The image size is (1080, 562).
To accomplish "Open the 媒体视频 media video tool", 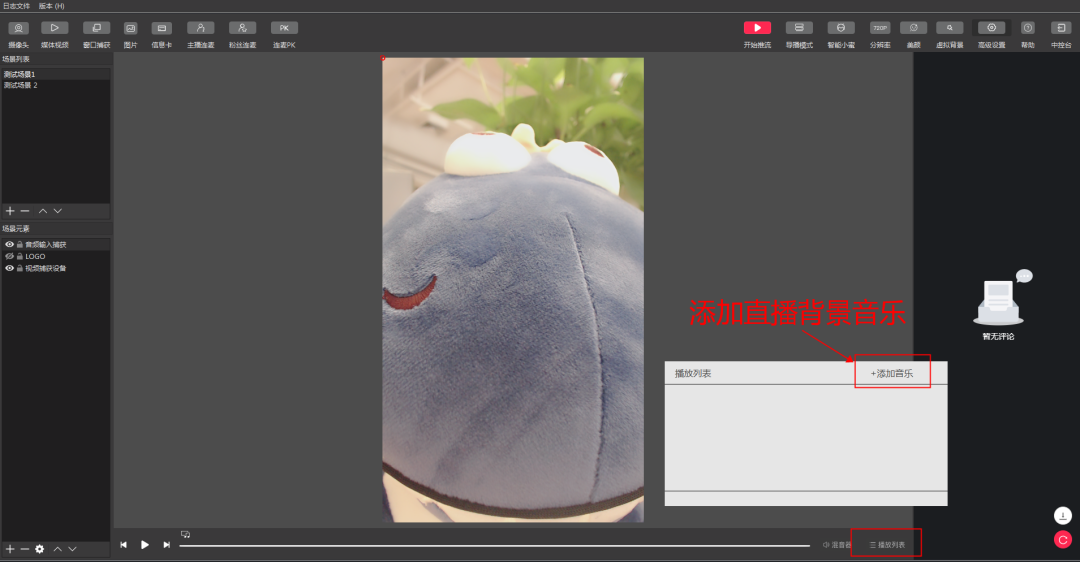I will pos(54,34).
